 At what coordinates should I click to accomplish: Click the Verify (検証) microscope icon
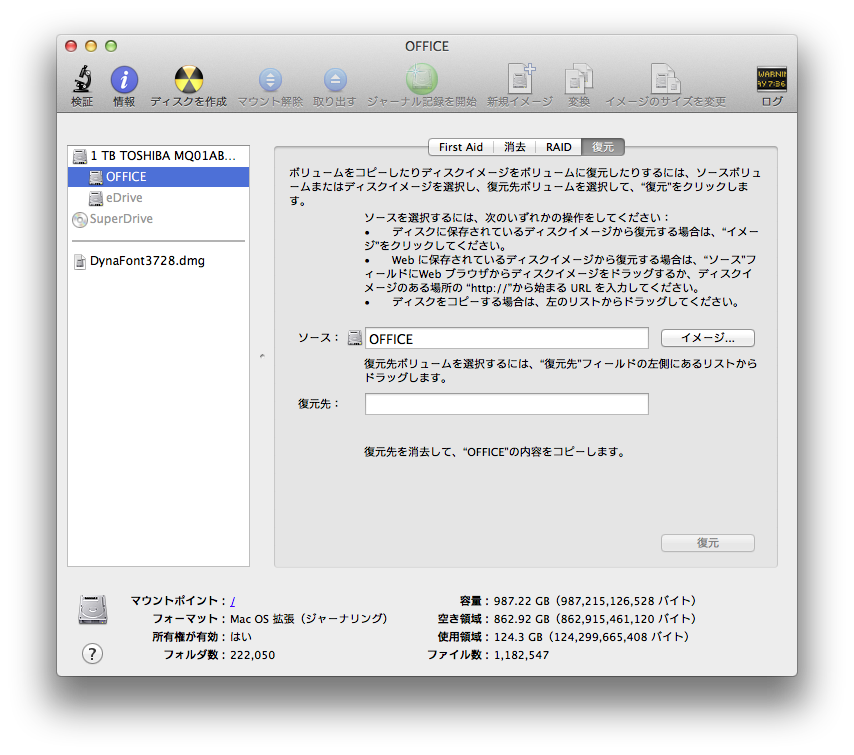82,80
